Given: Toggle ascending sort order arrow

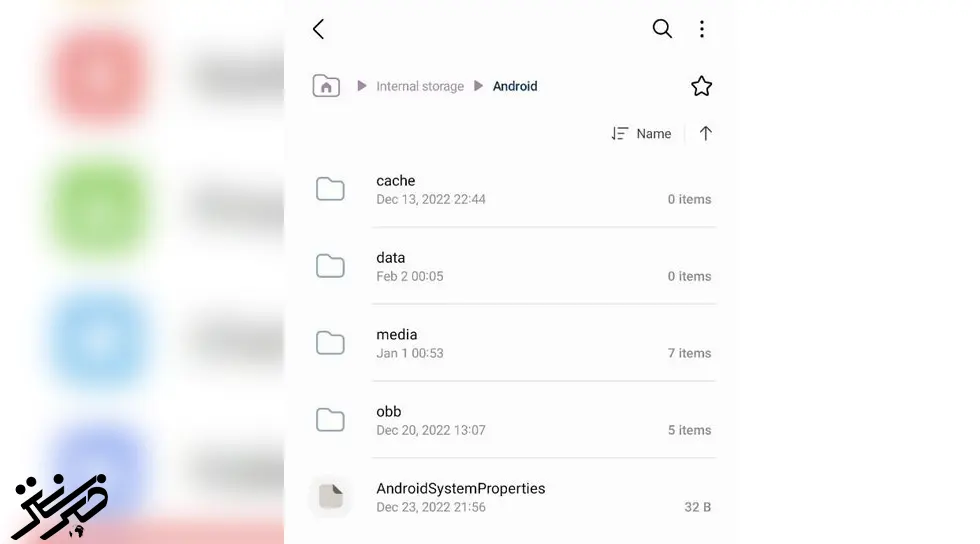Looking at the screenshot, I should click(706, 133).
